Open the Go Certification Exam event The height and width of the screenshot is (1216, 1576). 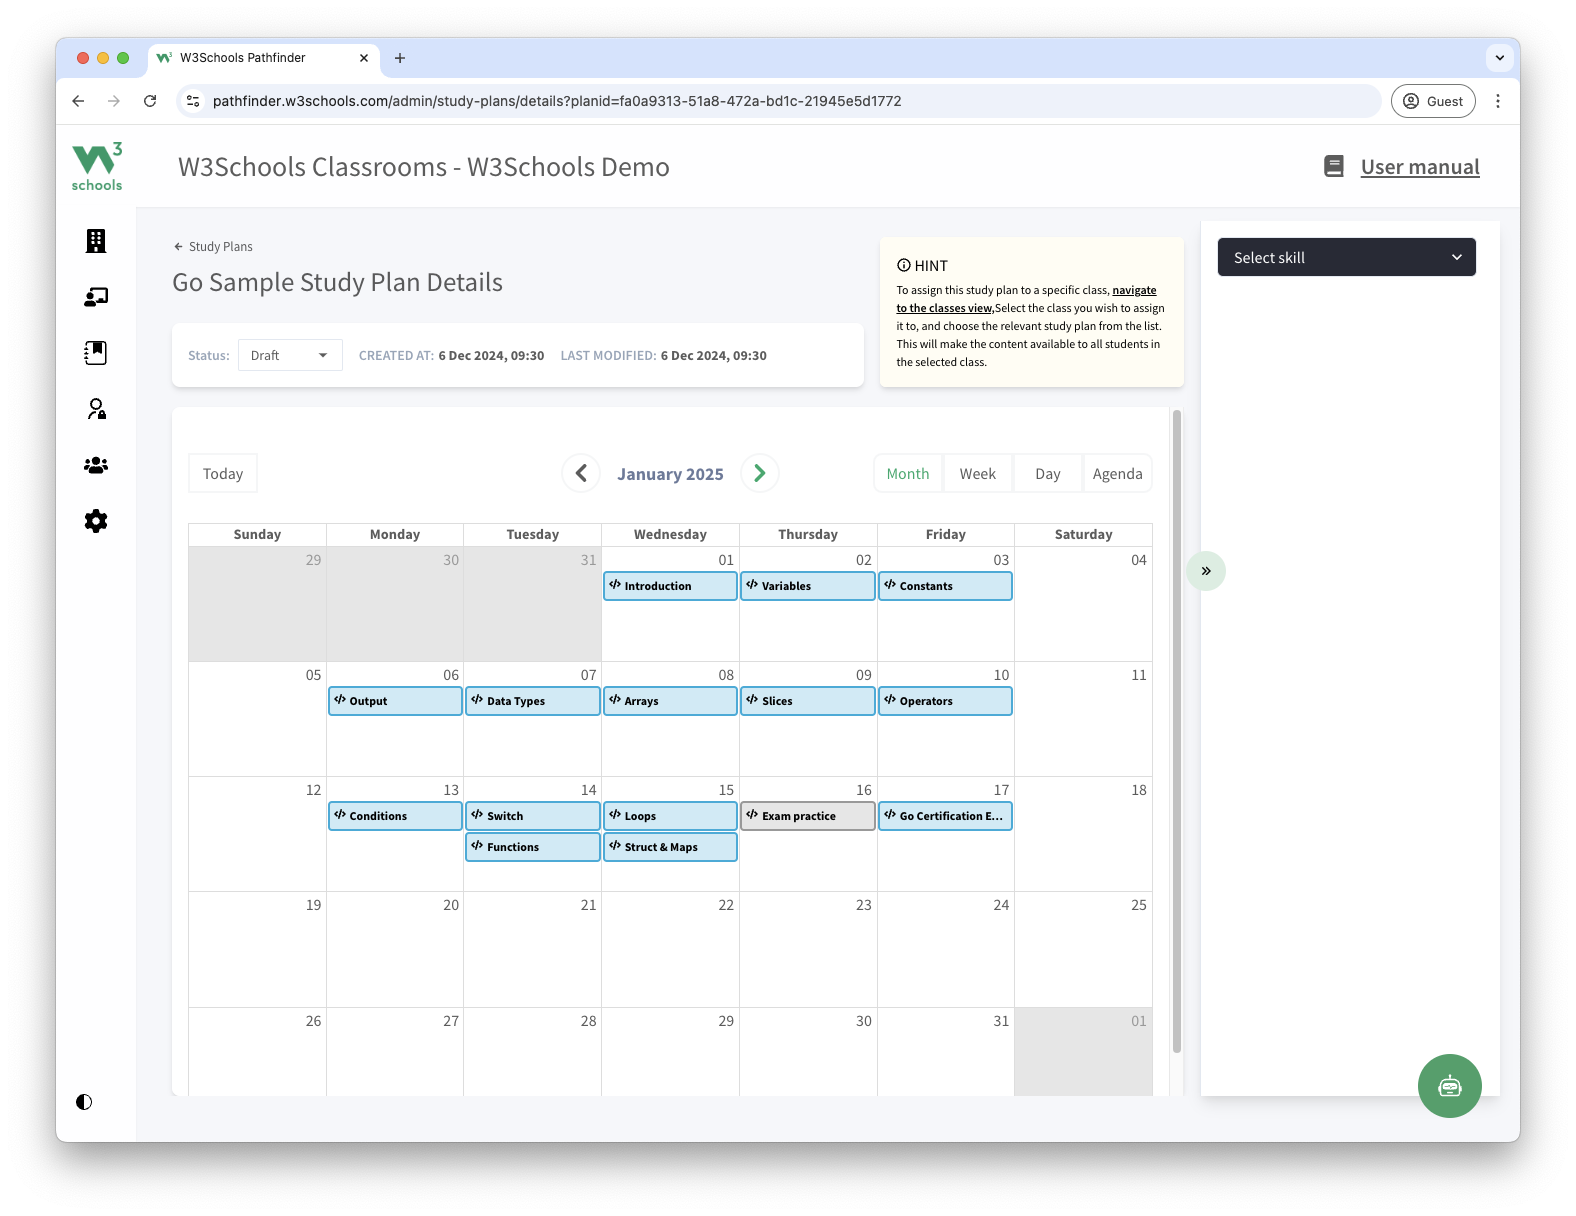(x=945, y=816)
